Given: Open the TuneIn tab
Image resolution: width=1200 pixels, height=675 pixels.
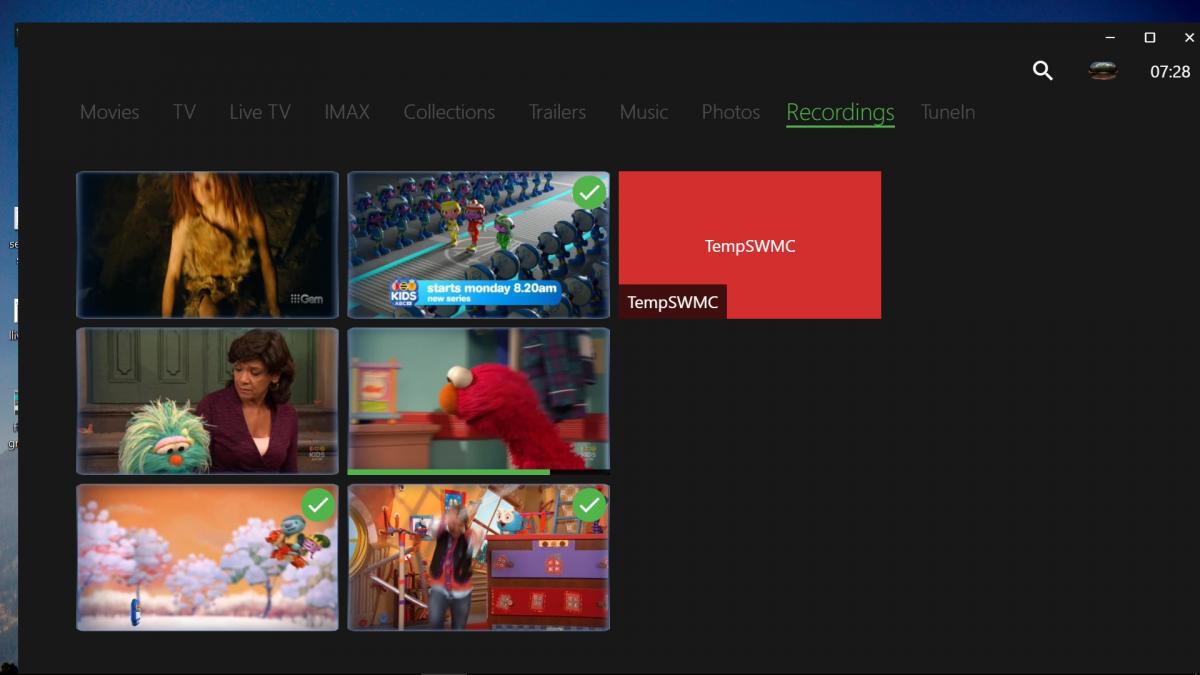Looking at the screenshot, I should [x=948, y=112].
